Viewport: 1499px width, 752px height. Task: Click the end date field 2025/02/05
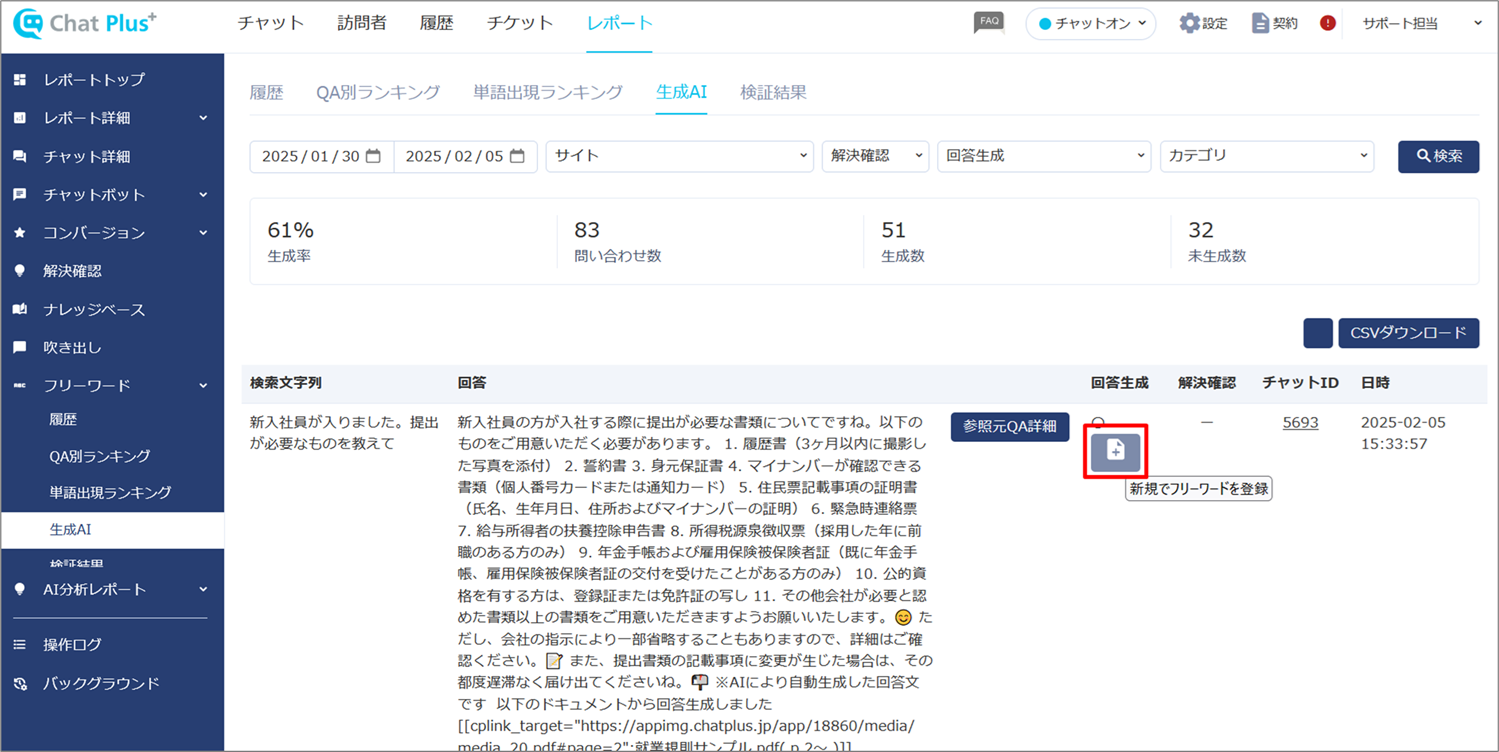coord(466,156)
